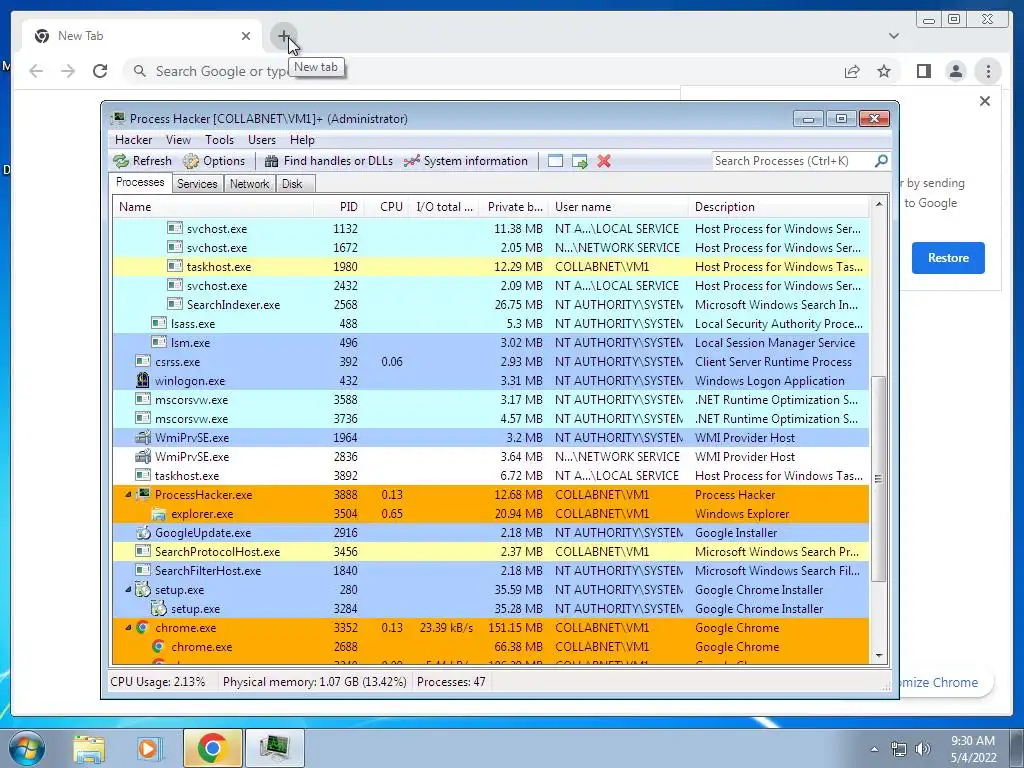Click the find window toolbar icon

555,161
